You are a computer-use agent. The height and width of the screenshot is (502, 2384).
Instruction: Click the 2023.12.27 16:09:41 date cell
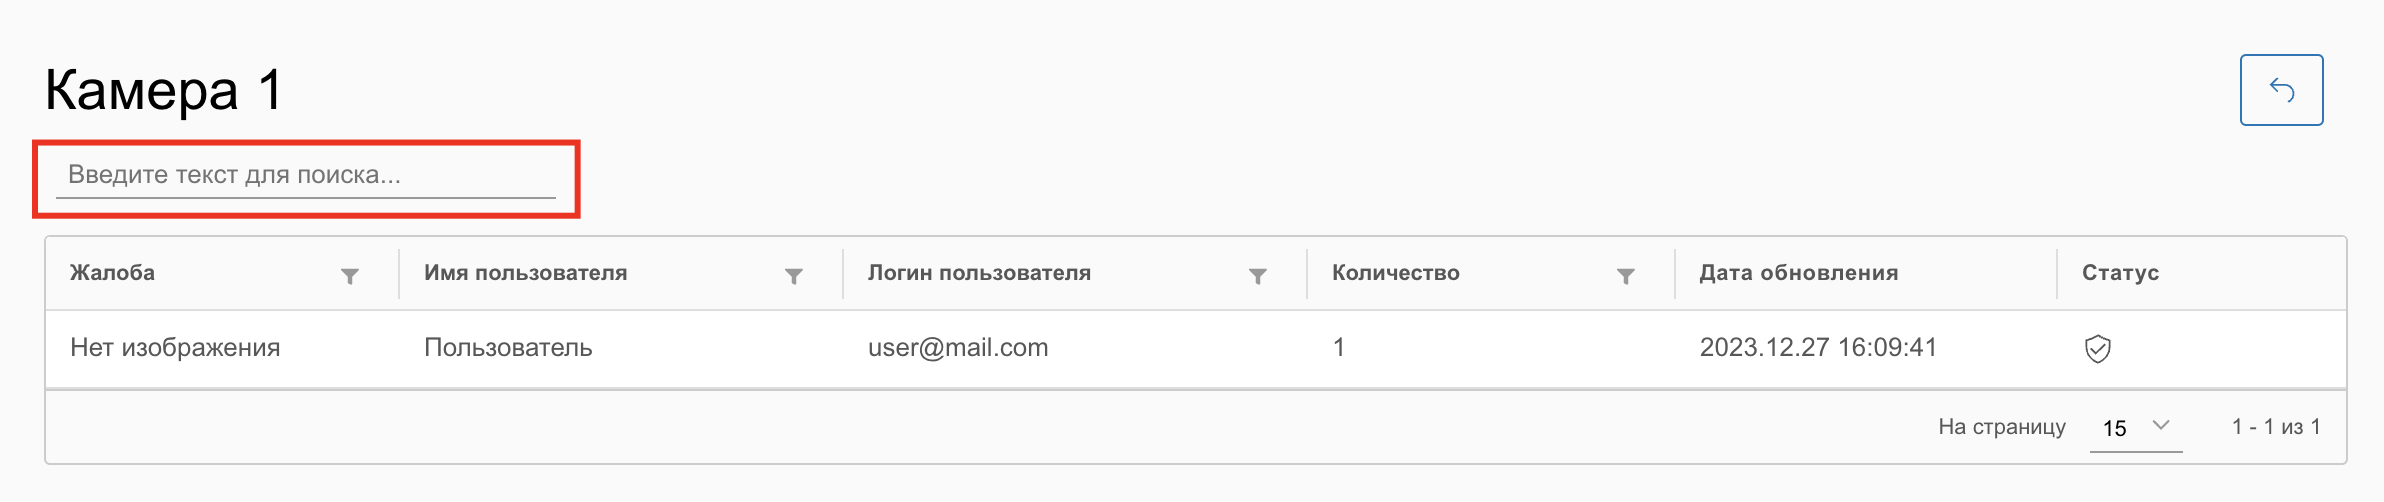(1818, 348)
